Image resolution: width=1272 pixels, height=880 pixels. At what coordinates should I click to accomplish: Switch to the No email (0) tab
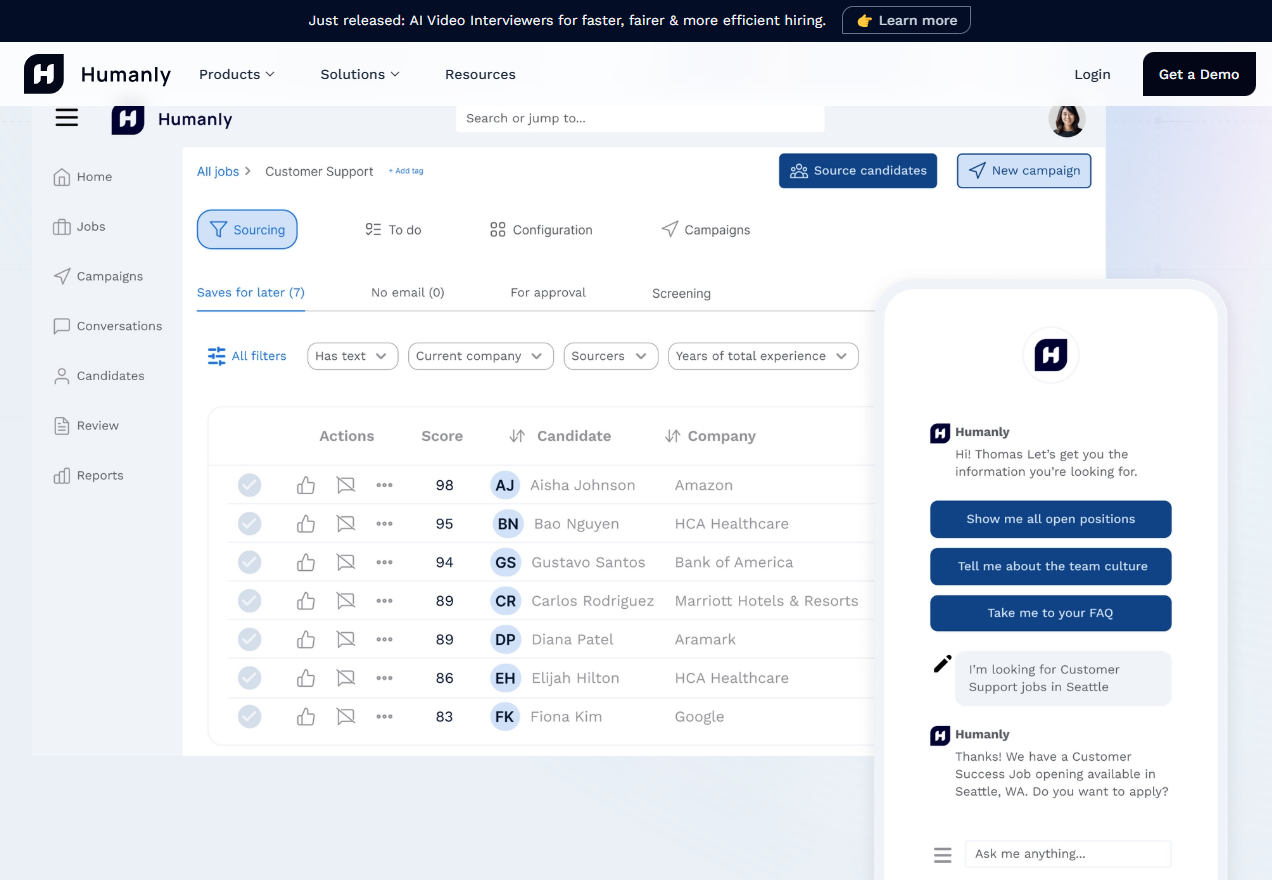pyautogui.click(x=407, y=293)
